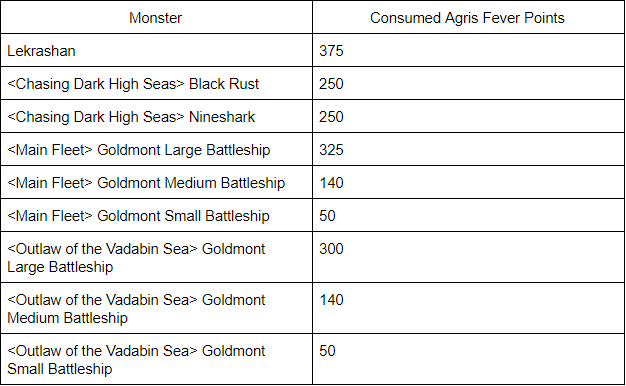This screenshot has height=386, width=626.
Task: Click Outlaw of Vadabin Sea Medium Battleship
Action: point(156,308)
